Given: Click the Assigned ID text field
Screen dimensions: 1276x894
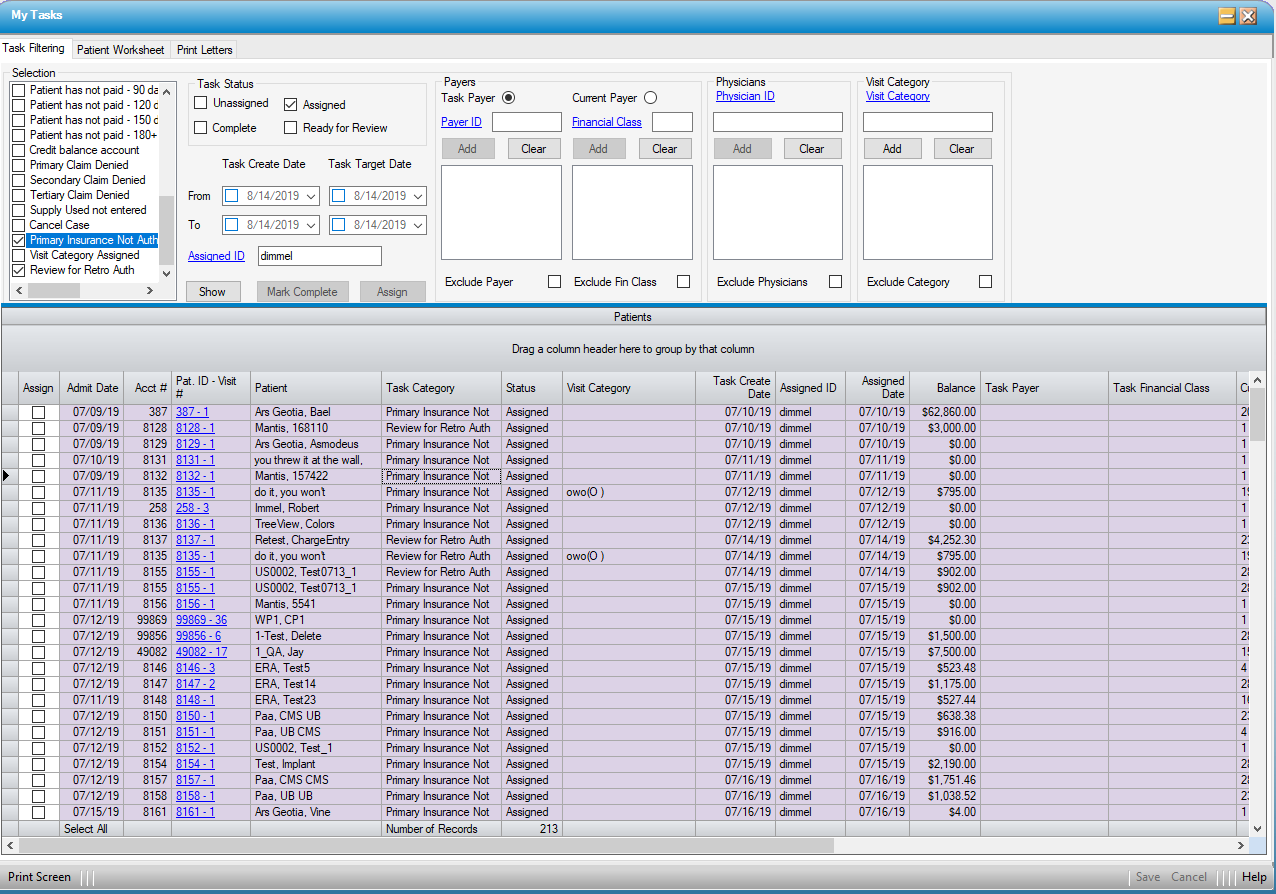Looking at the screenshot, I should tap(319, 256).
